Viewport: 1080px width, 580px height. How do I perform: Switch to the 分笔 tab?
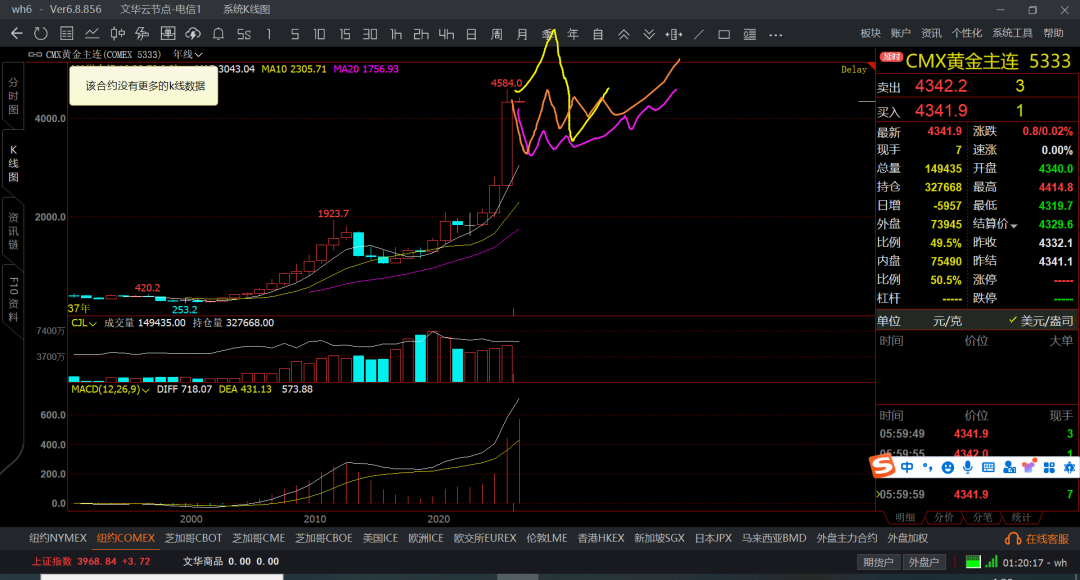982,517
